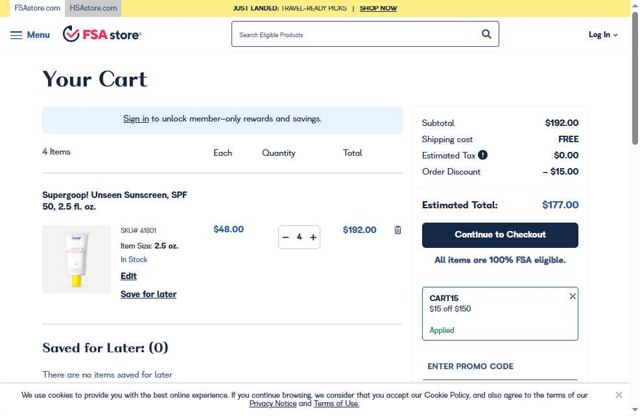Click the Search Eligible Products field
This screenshot has width=640, height=416.
tap(355, 35)
